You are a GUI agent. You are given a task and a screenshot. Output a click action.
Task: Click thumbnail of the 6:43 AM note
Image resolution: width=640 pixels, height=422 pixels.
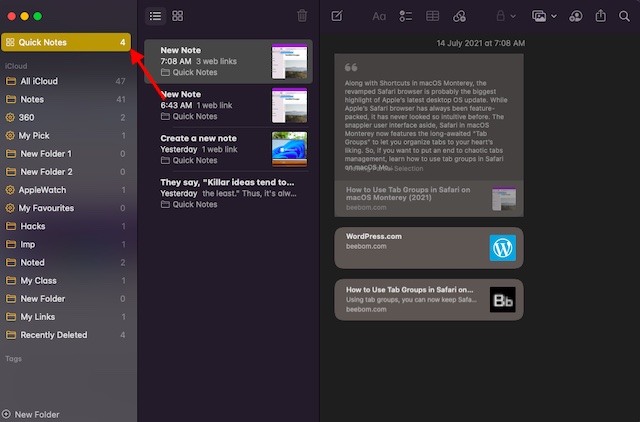289,104
